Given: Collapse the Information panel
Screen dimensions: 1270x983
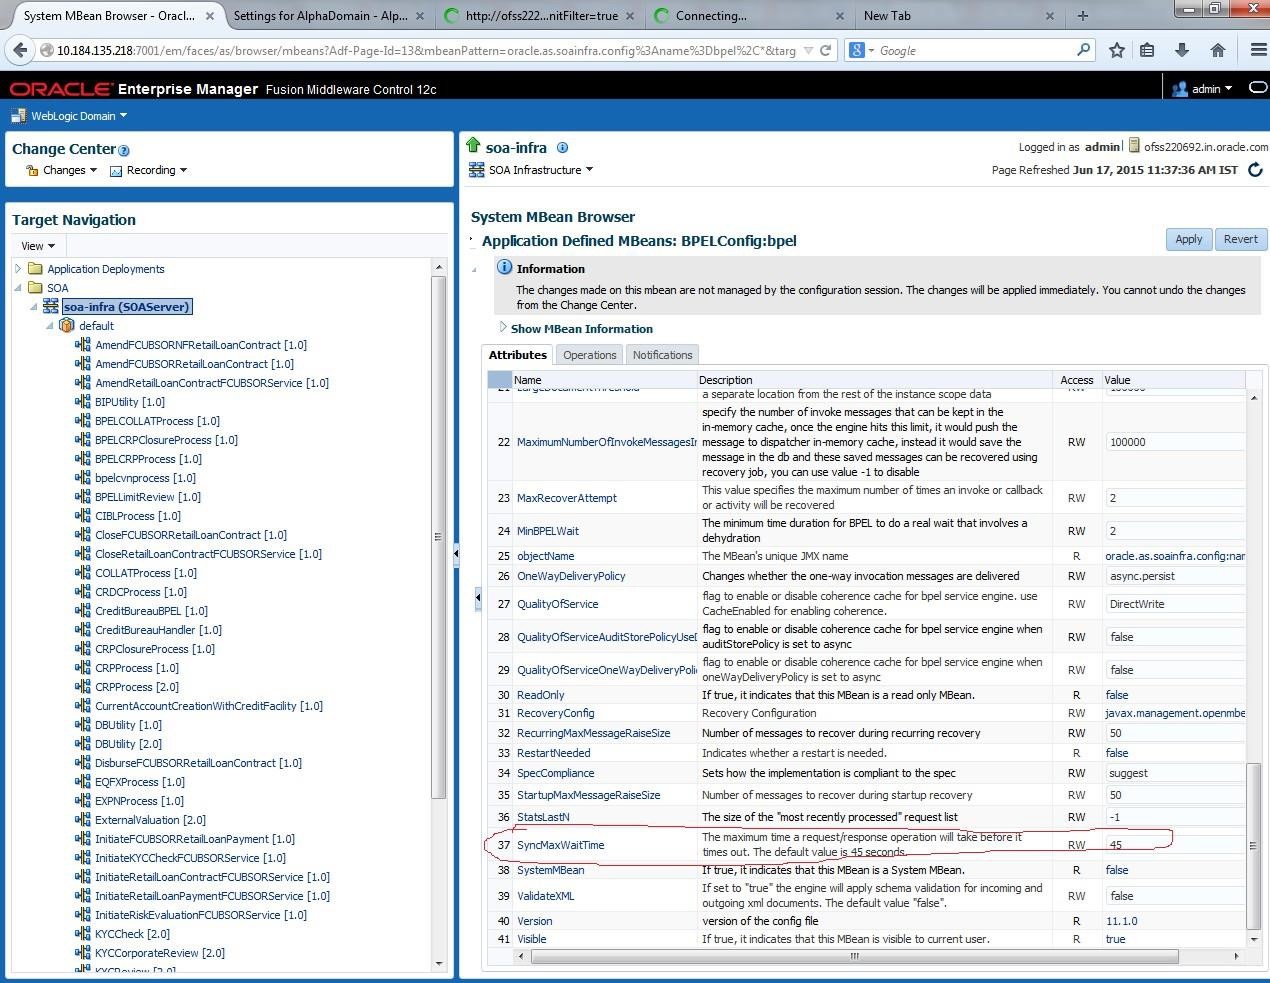Looking at the screenshot, I should tap(475, 269).
